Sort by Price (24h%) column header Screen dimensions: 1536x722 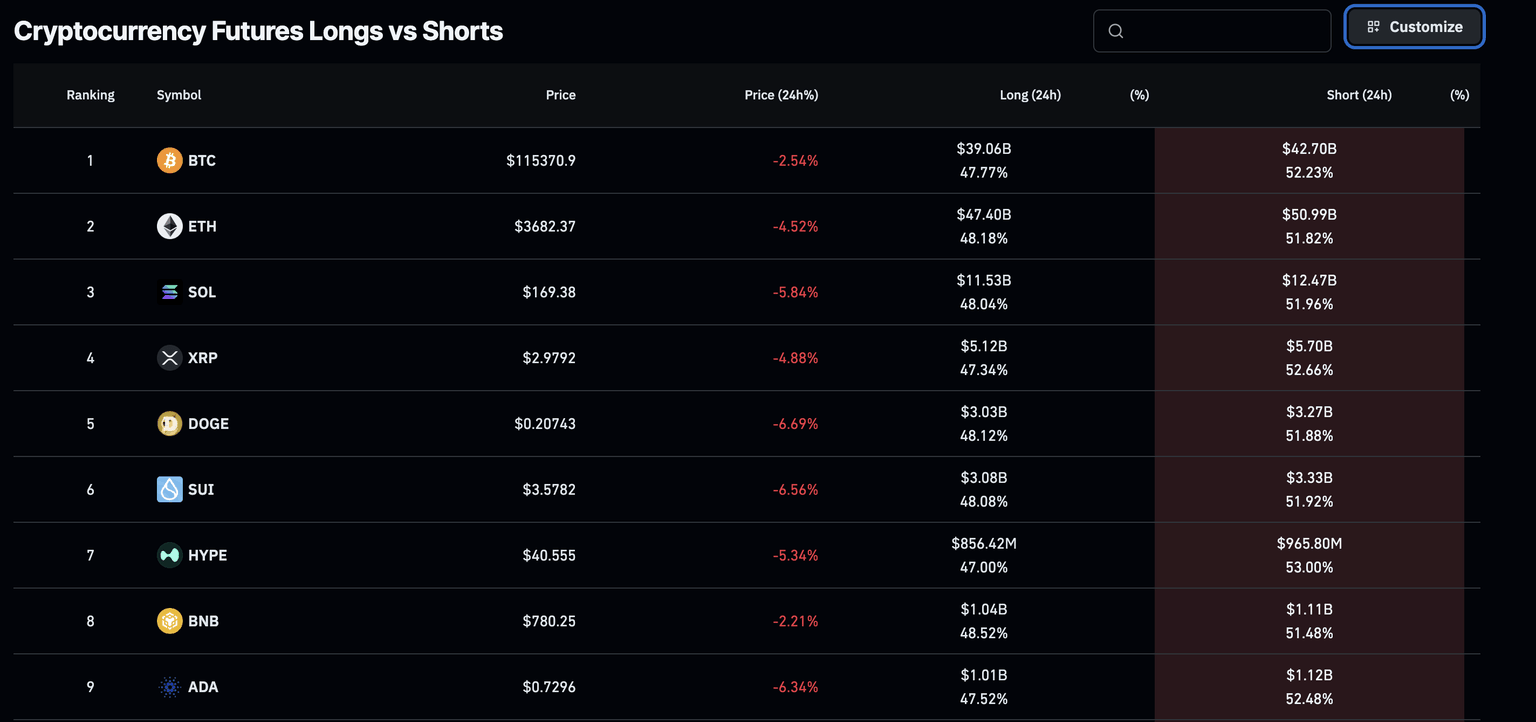click(781, 95)
